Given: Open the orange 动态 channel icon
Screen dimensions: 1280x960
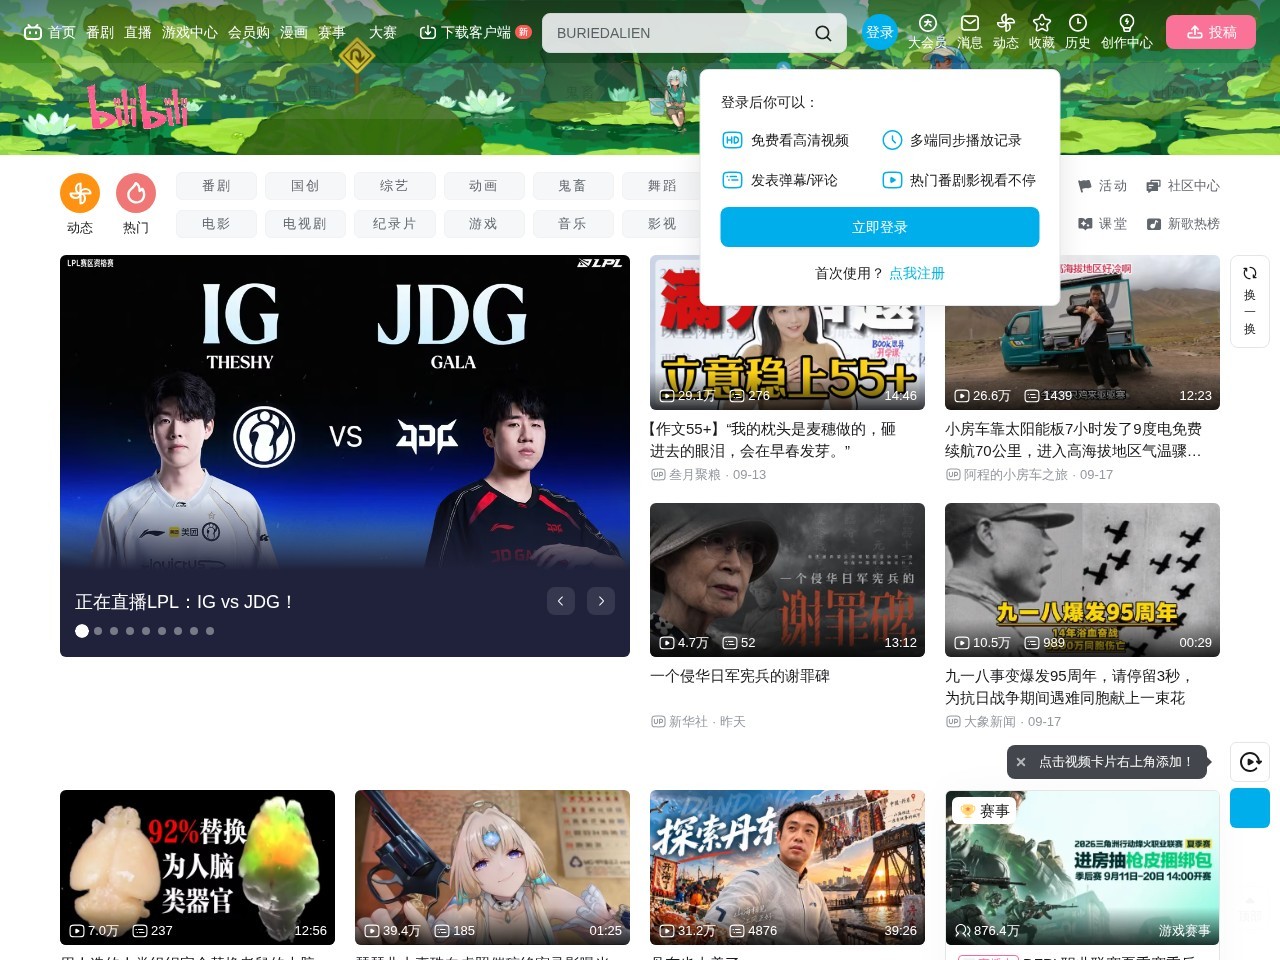Looking at the screenshot, I should 80,193.
